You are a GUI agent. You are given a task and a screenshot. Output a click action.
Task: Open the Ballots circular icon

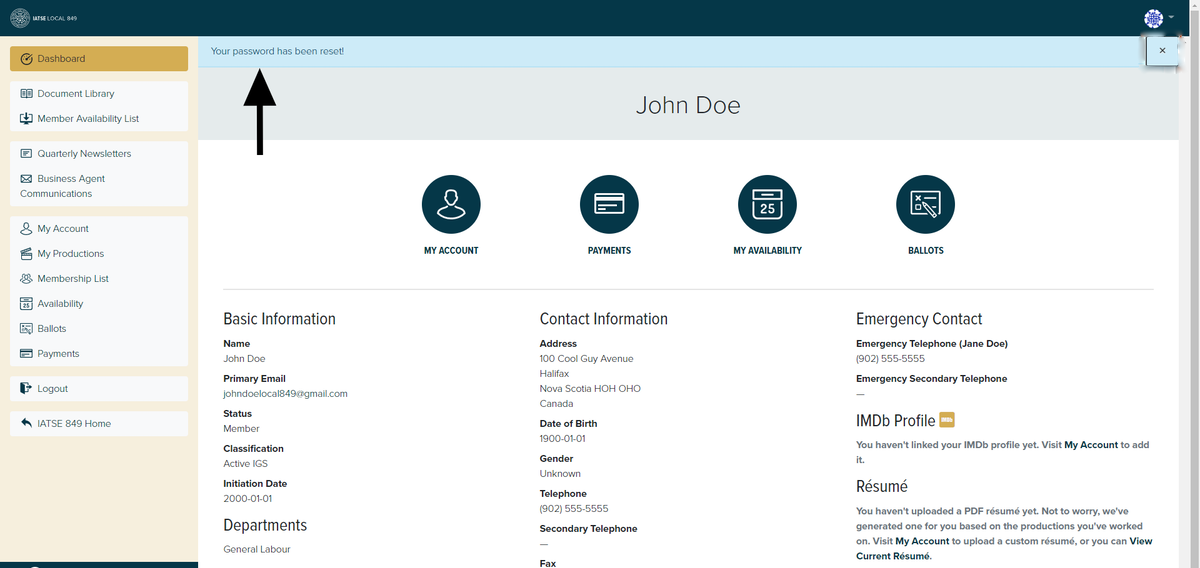925,204
